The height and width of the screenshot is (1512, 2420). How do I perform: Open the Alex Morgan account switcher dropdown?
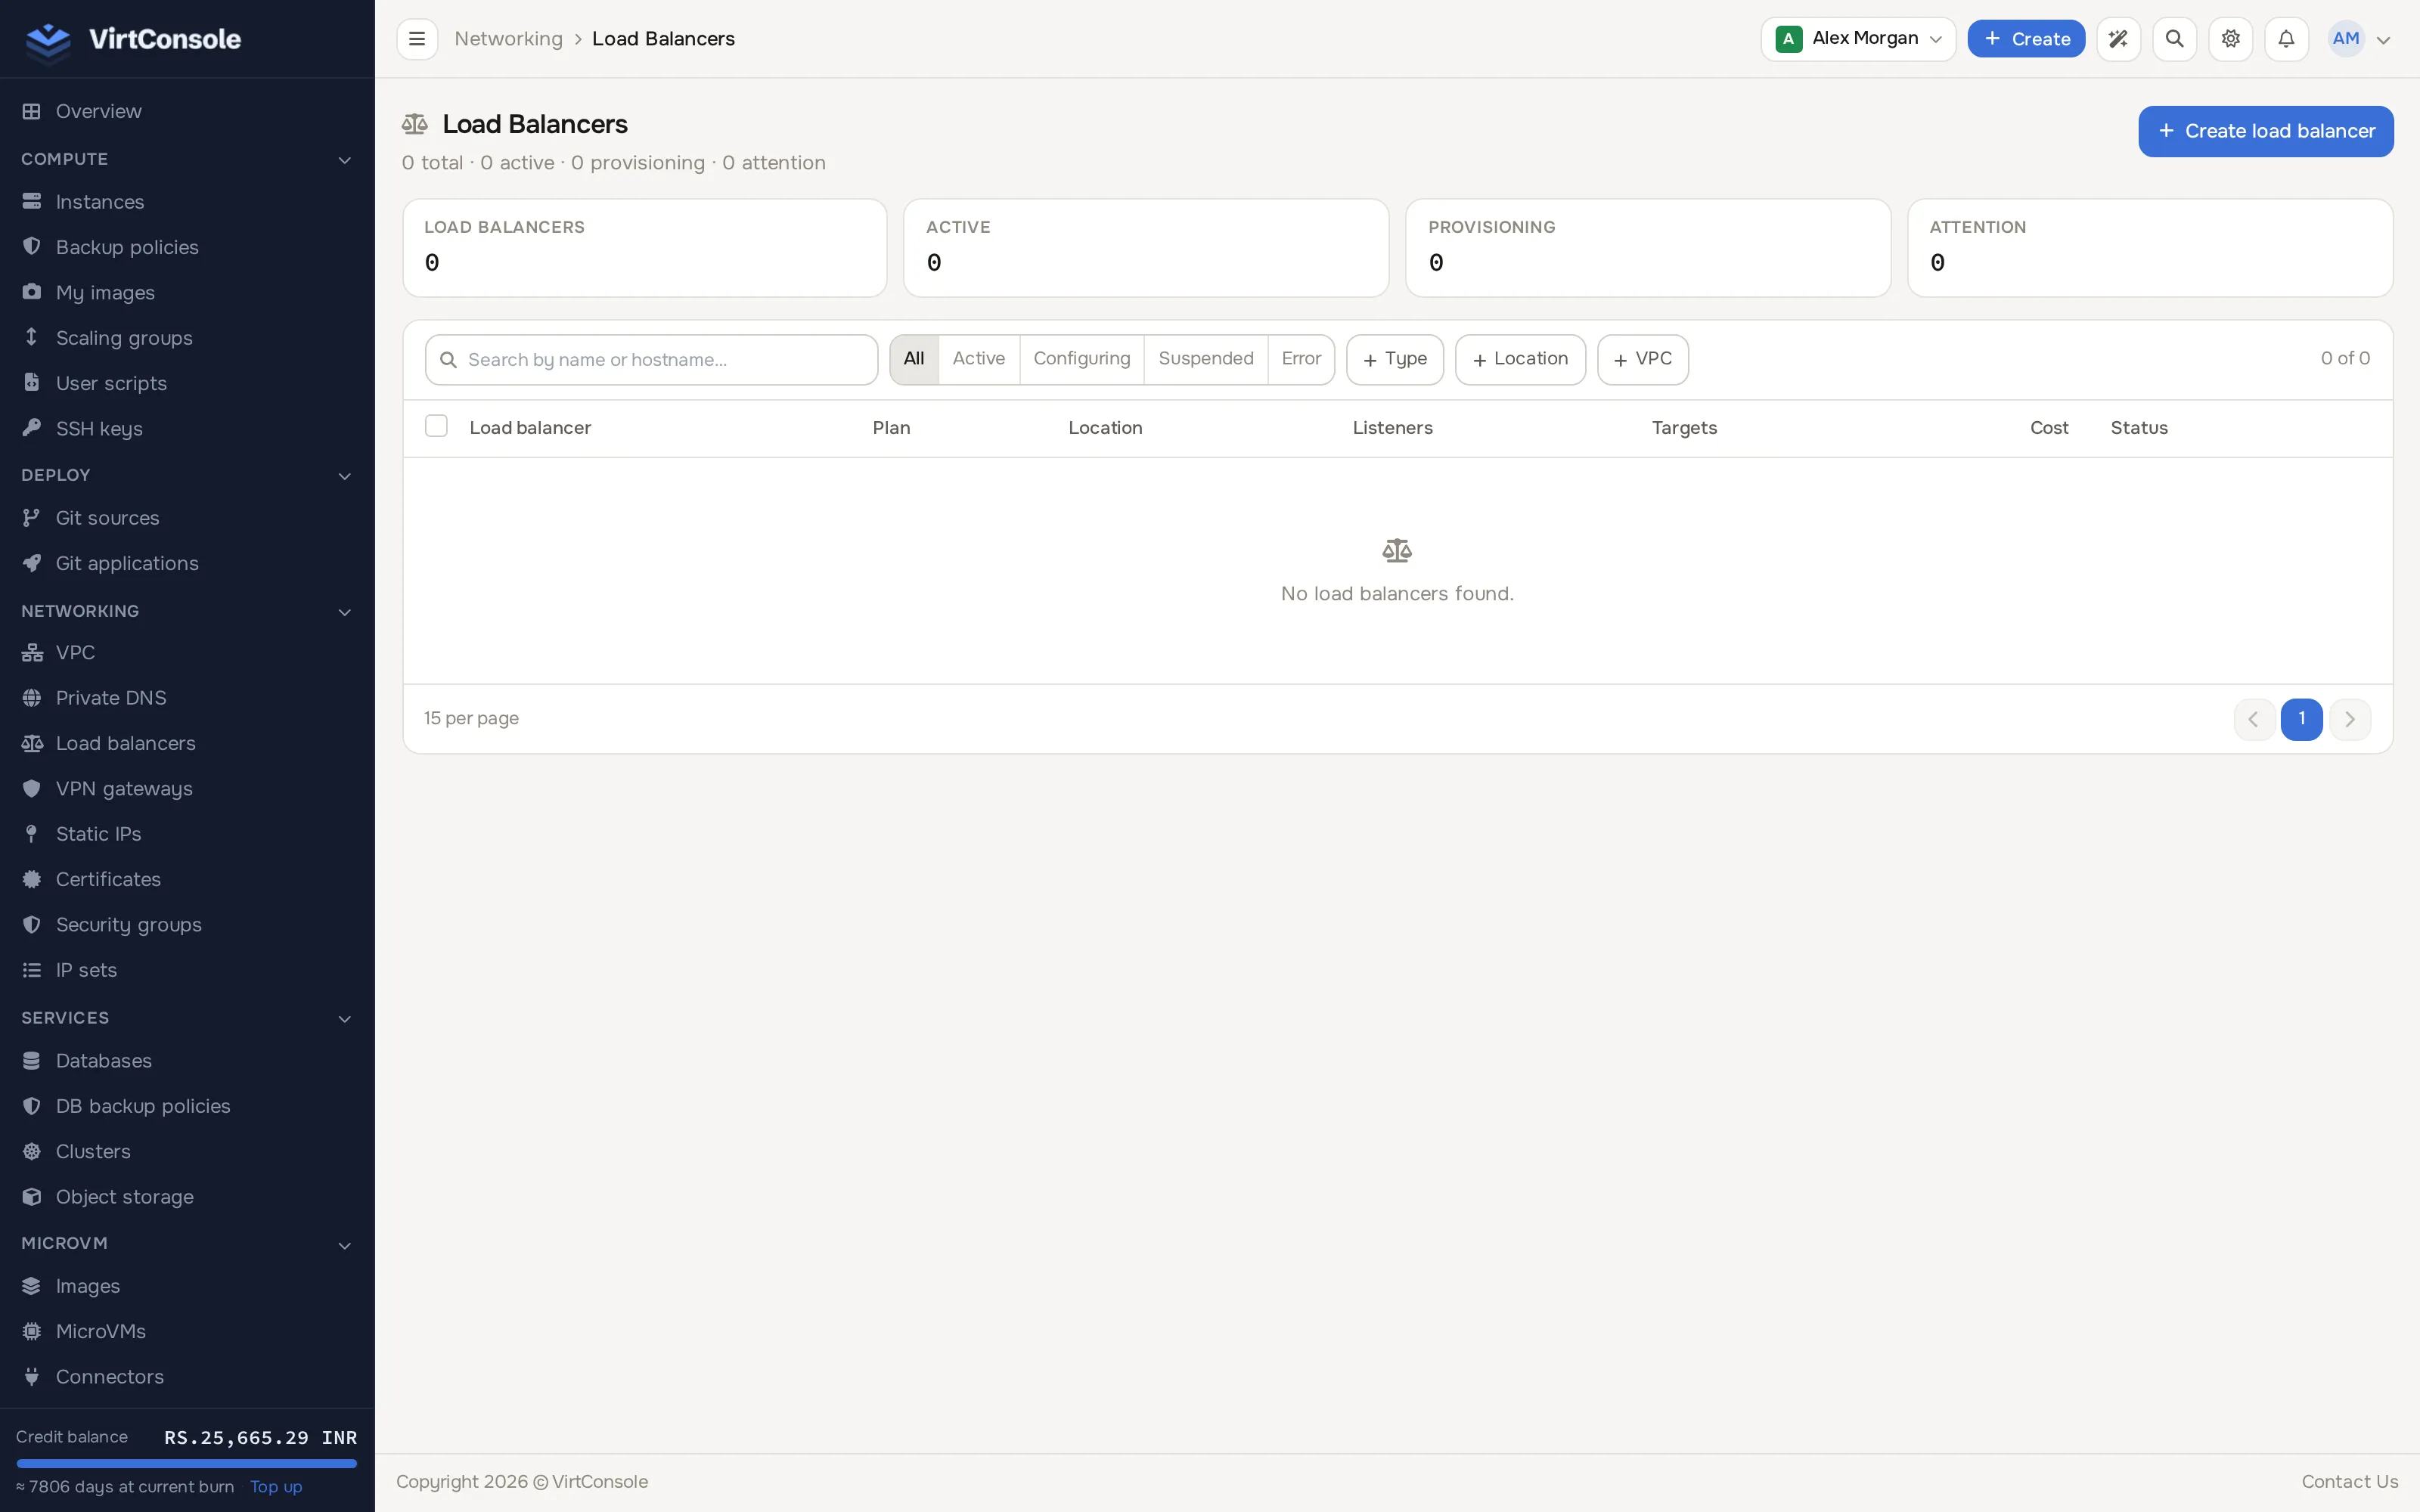[1858, 39]
